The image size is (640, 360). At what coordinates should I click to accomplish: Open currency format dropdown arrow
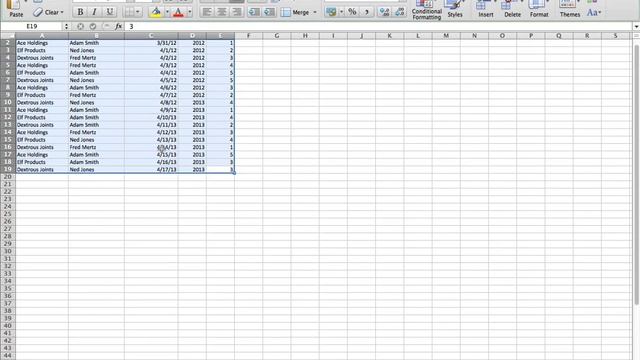point(342,12)
